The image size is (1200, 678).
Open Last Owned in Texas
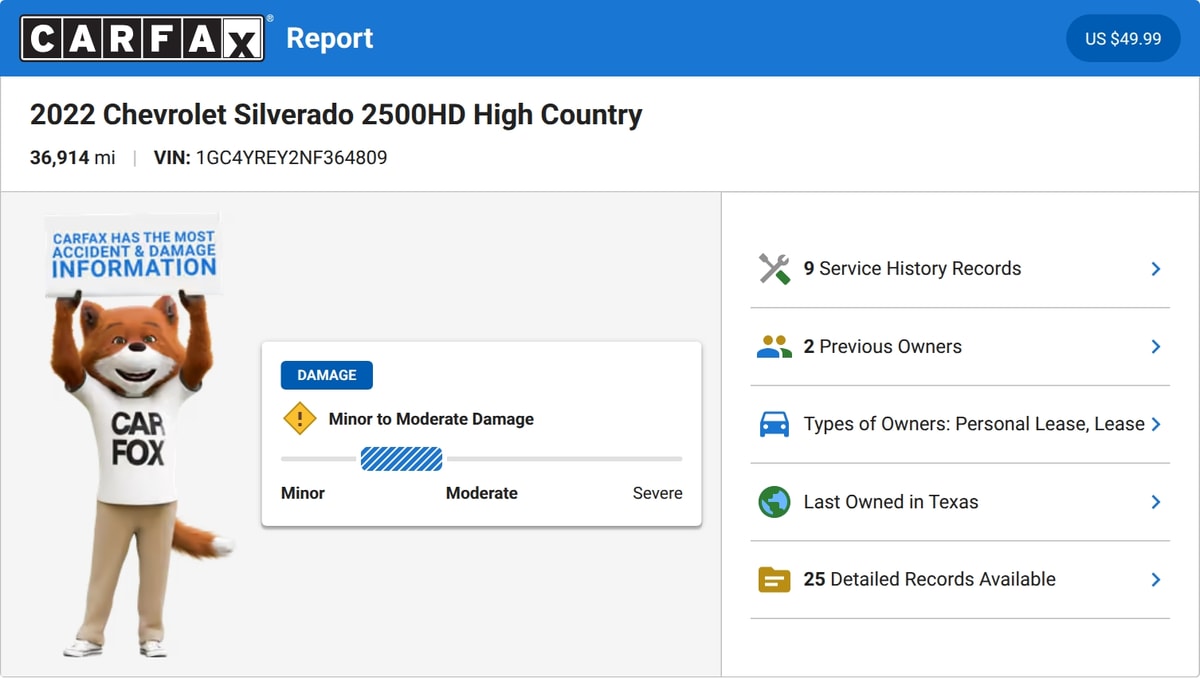tap(960, 502)
